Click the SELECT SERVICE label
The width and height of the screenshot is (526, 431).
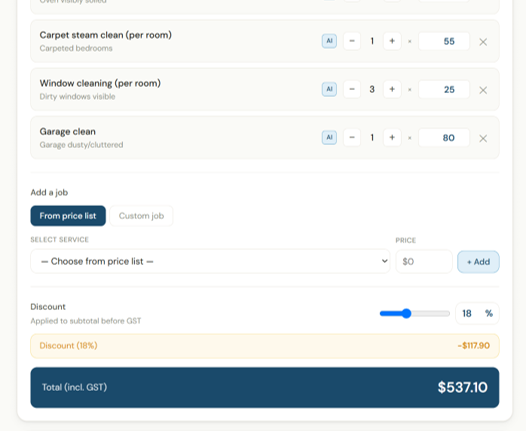[60, 239]
